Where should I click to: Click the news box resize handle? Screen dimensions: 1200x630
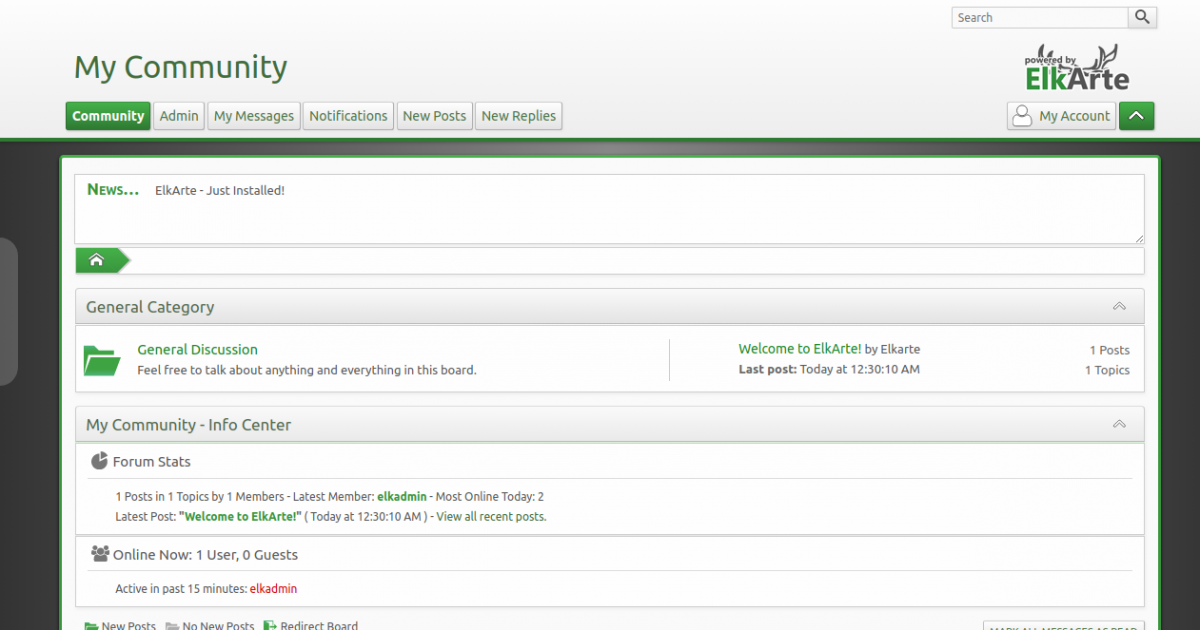click(1139, 238)
